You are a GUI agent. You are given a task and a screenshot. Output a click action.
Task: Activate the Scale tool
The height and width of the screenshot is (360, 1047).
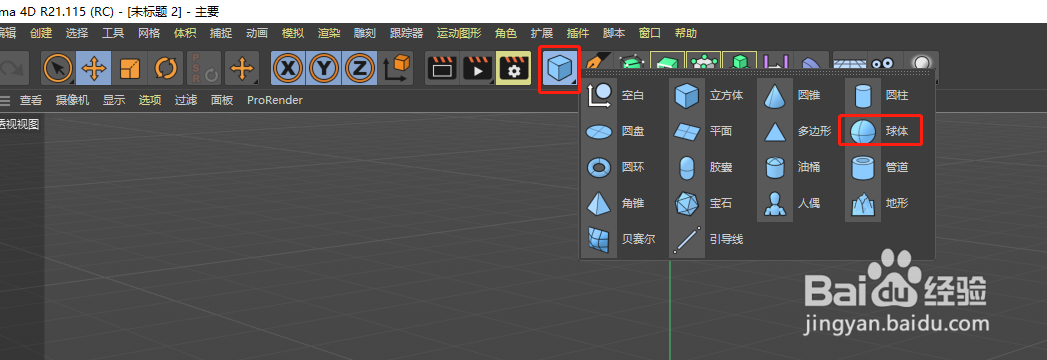click(x=129, y=68)
